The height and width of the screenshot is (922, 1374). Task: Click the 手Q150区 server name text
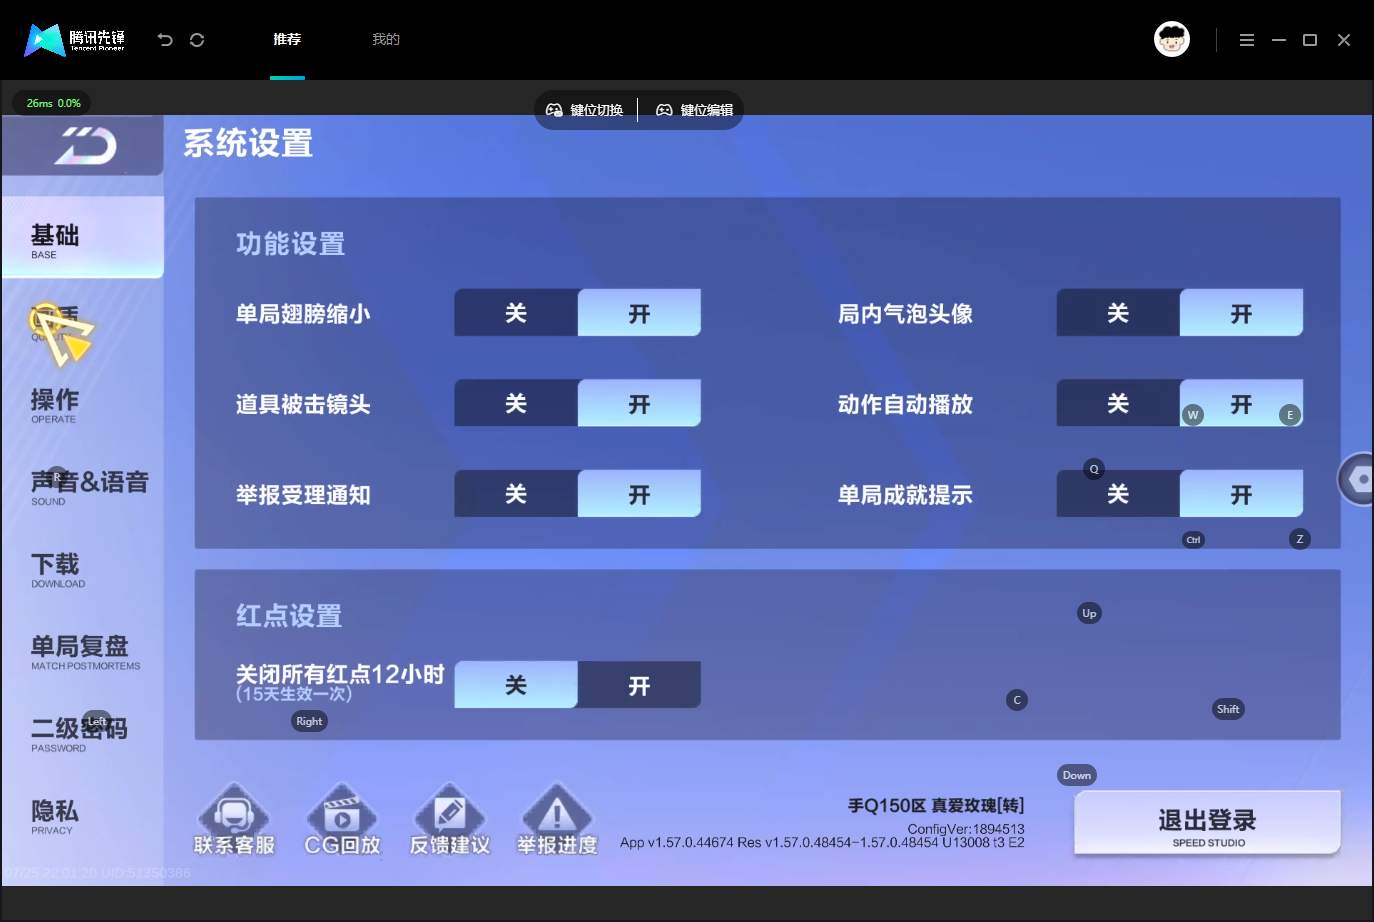[x=936, y=805]
